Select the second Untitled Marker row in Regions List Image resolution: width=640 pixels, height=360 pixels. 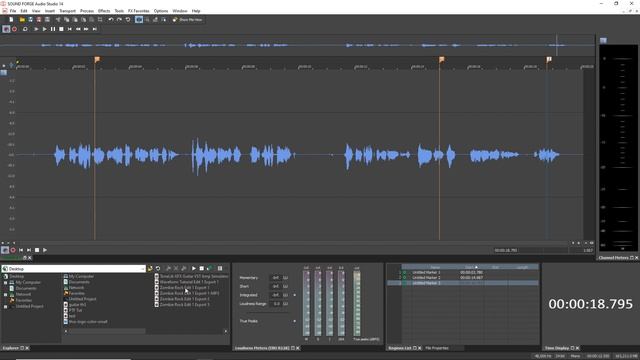tap(462, 278)
